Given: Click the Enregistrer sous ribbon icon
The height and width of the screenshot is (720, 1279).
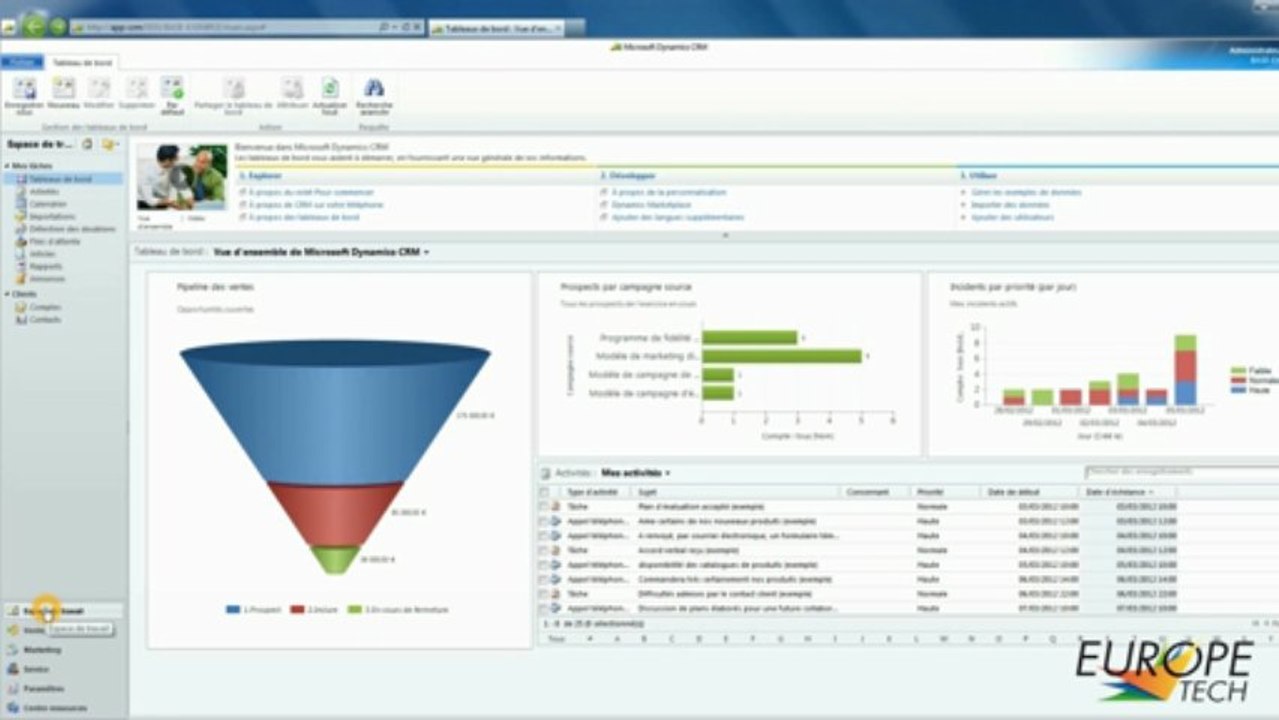Looking at the screenshot, I should point(24,88).
